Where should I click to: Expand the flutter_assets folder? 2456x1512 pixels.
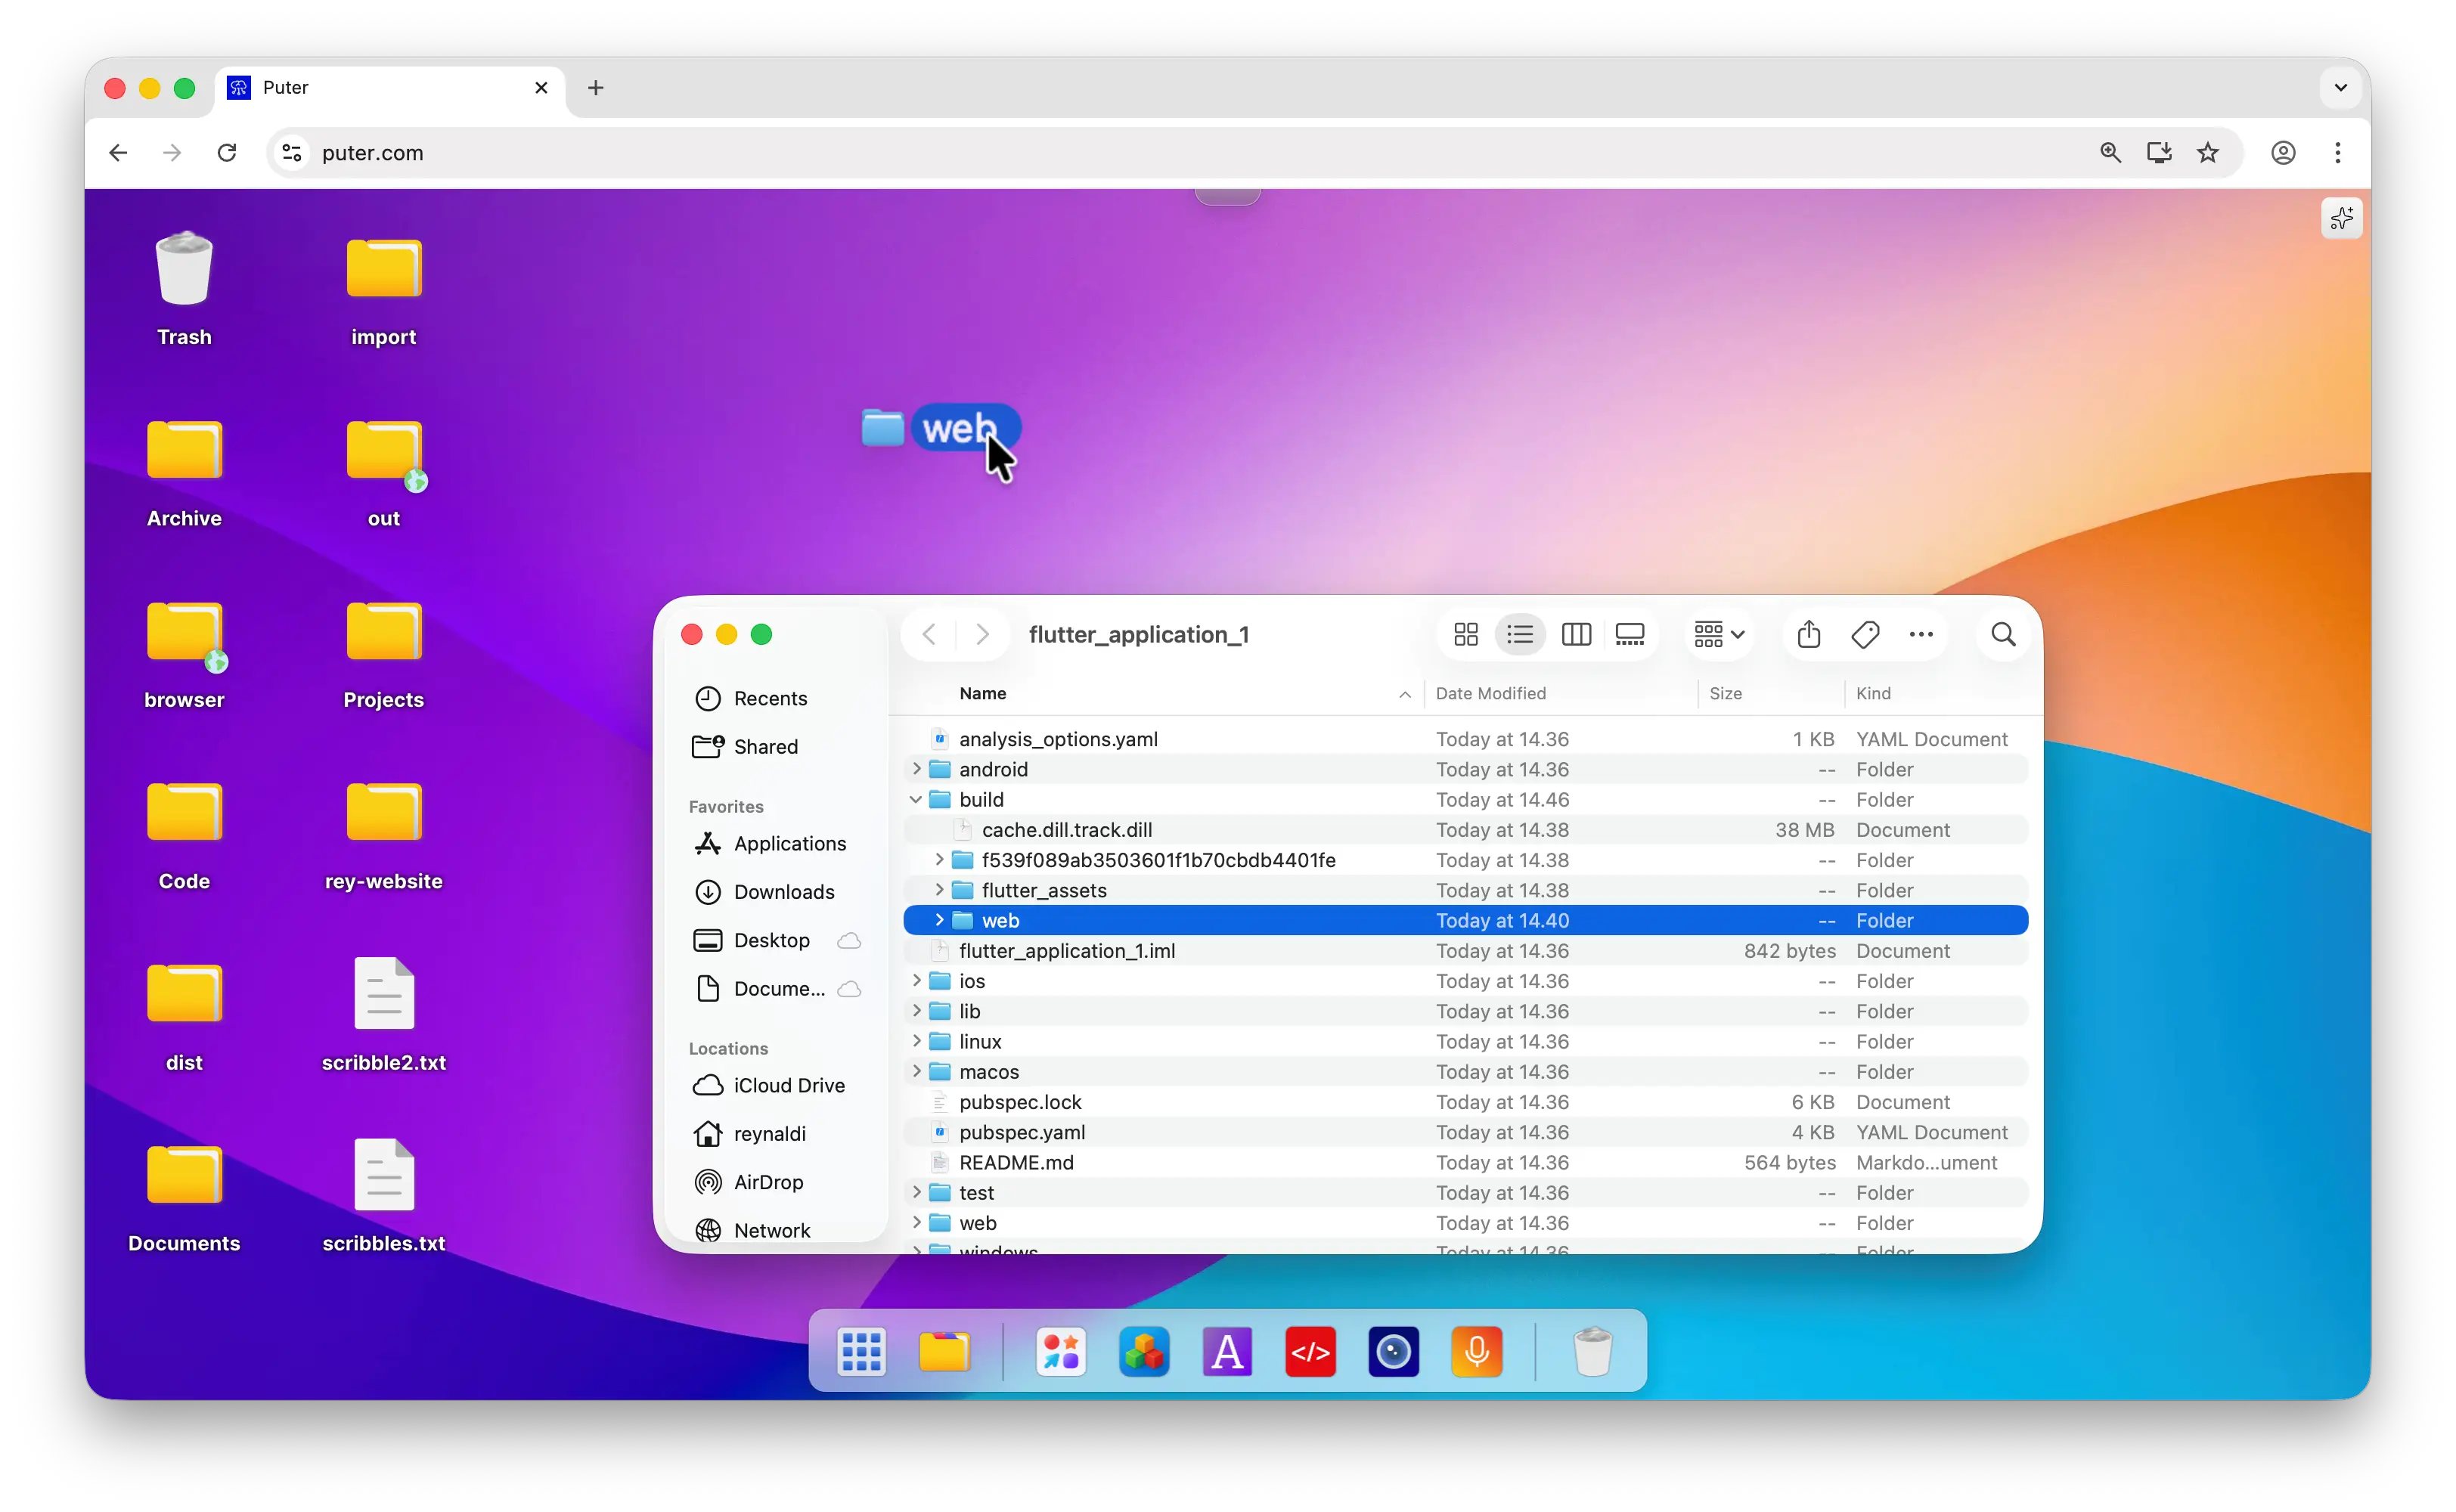coord(939,890)
